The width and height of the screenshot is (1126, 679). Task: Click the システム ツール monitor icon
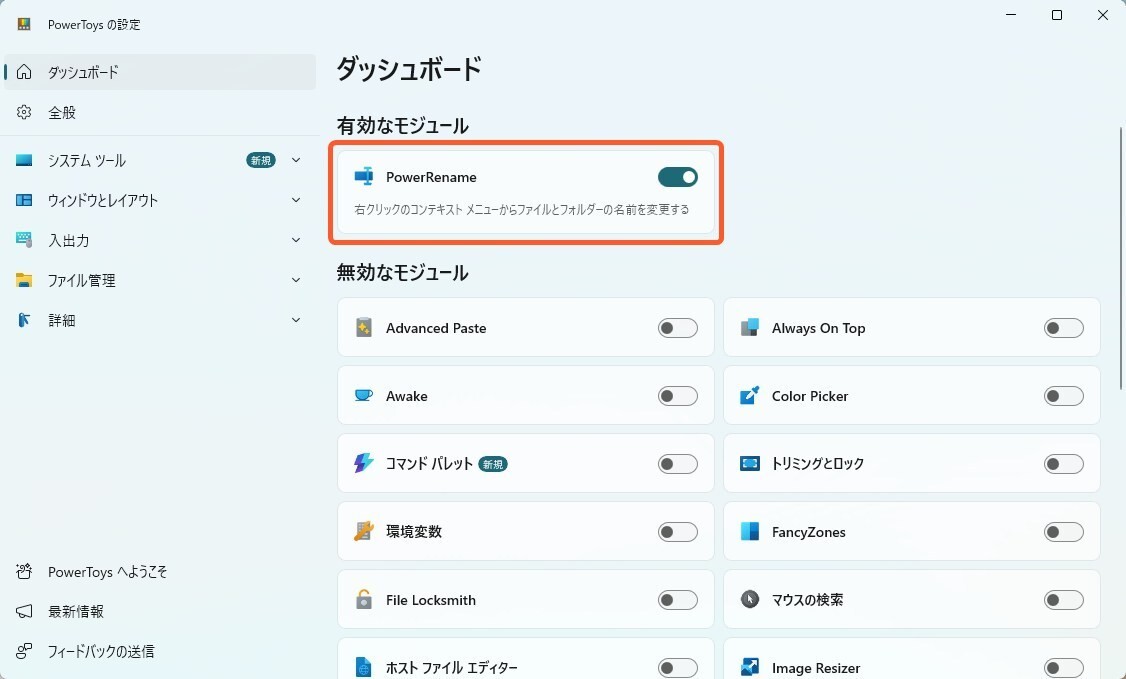[24, 160]
